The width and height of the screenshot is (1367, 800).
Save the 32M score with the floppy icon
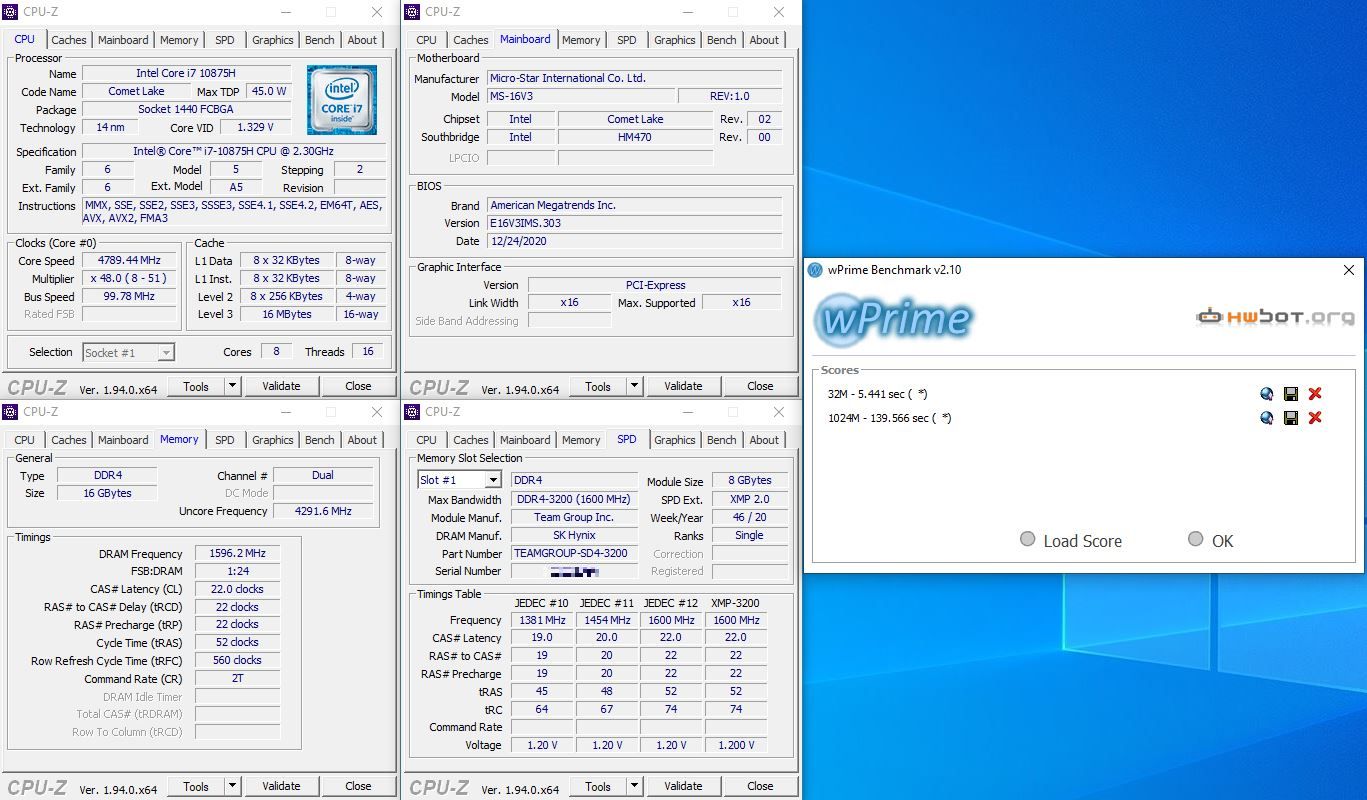coord(1291,394)
